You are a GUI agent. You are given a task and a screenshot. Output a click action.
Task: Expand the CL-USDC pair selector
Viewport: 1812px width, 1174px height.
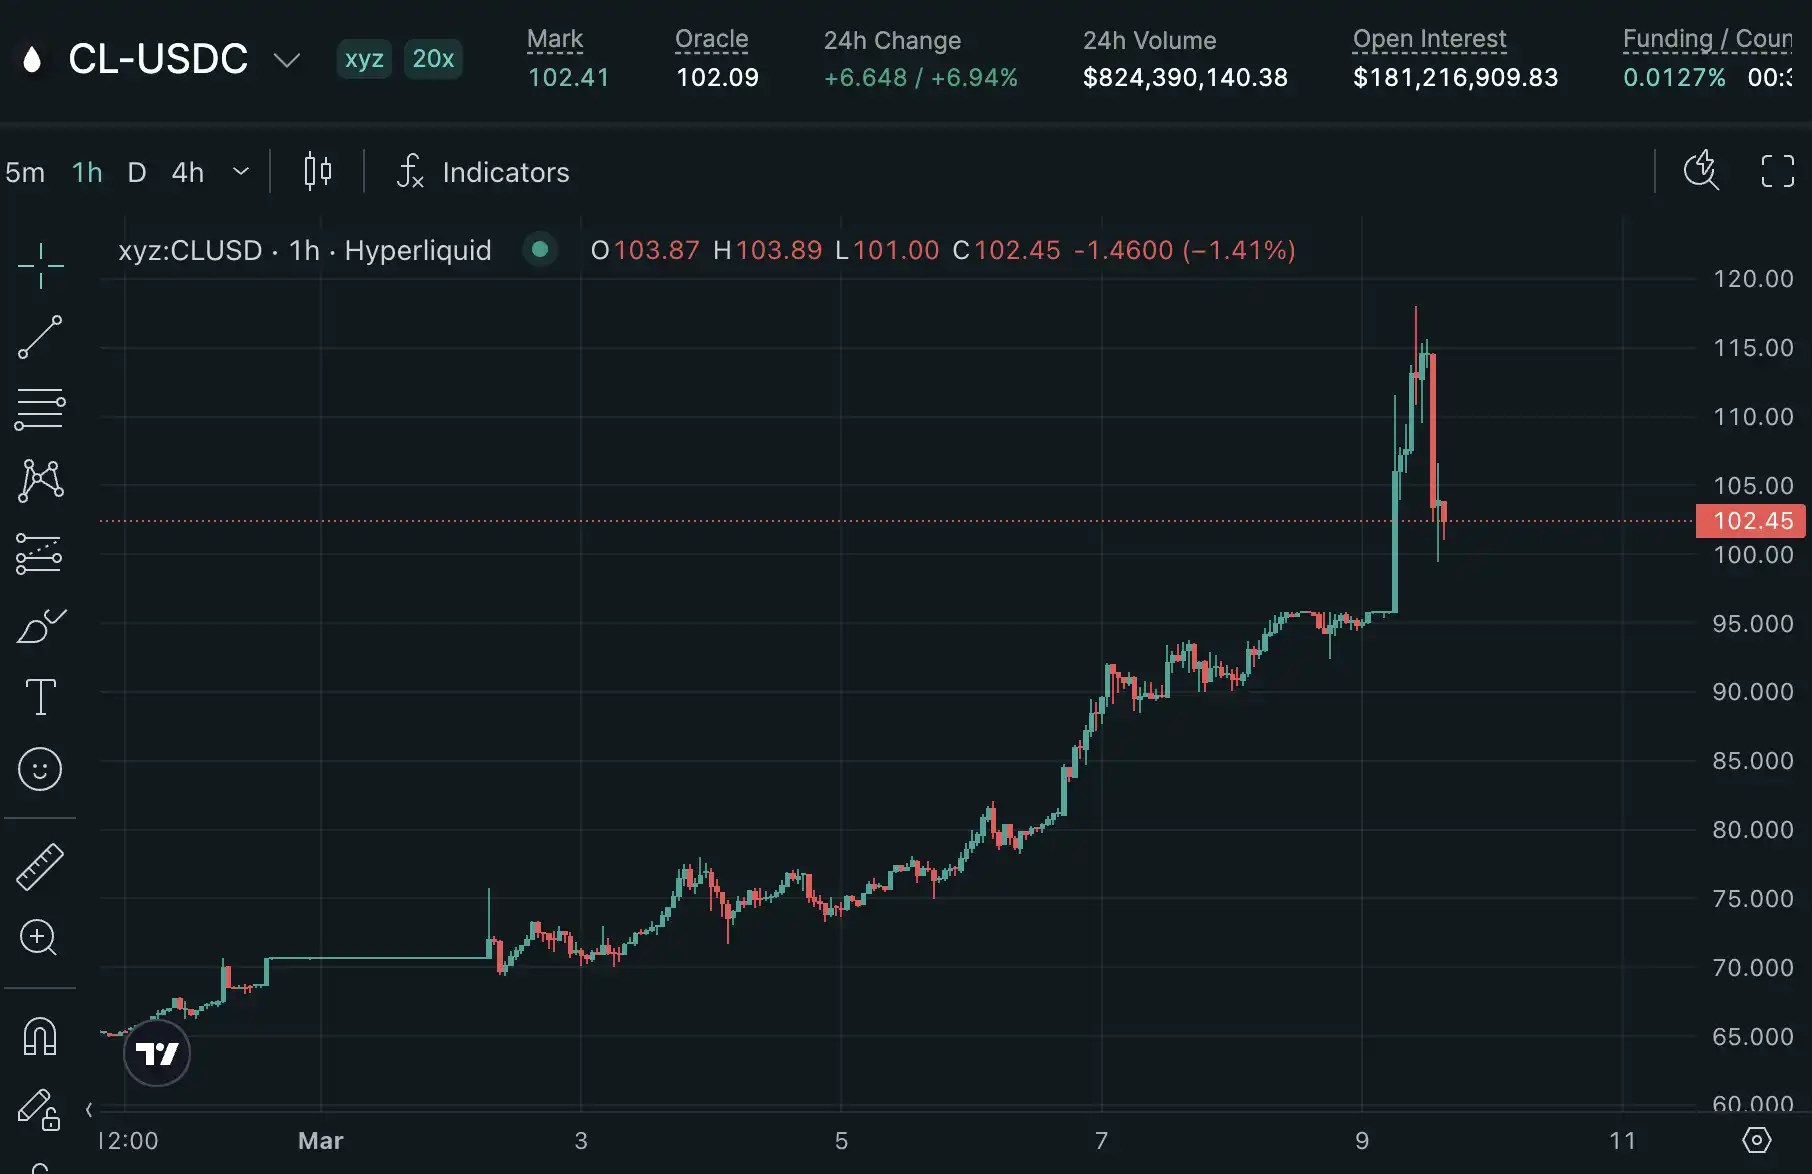coord(287,60)
